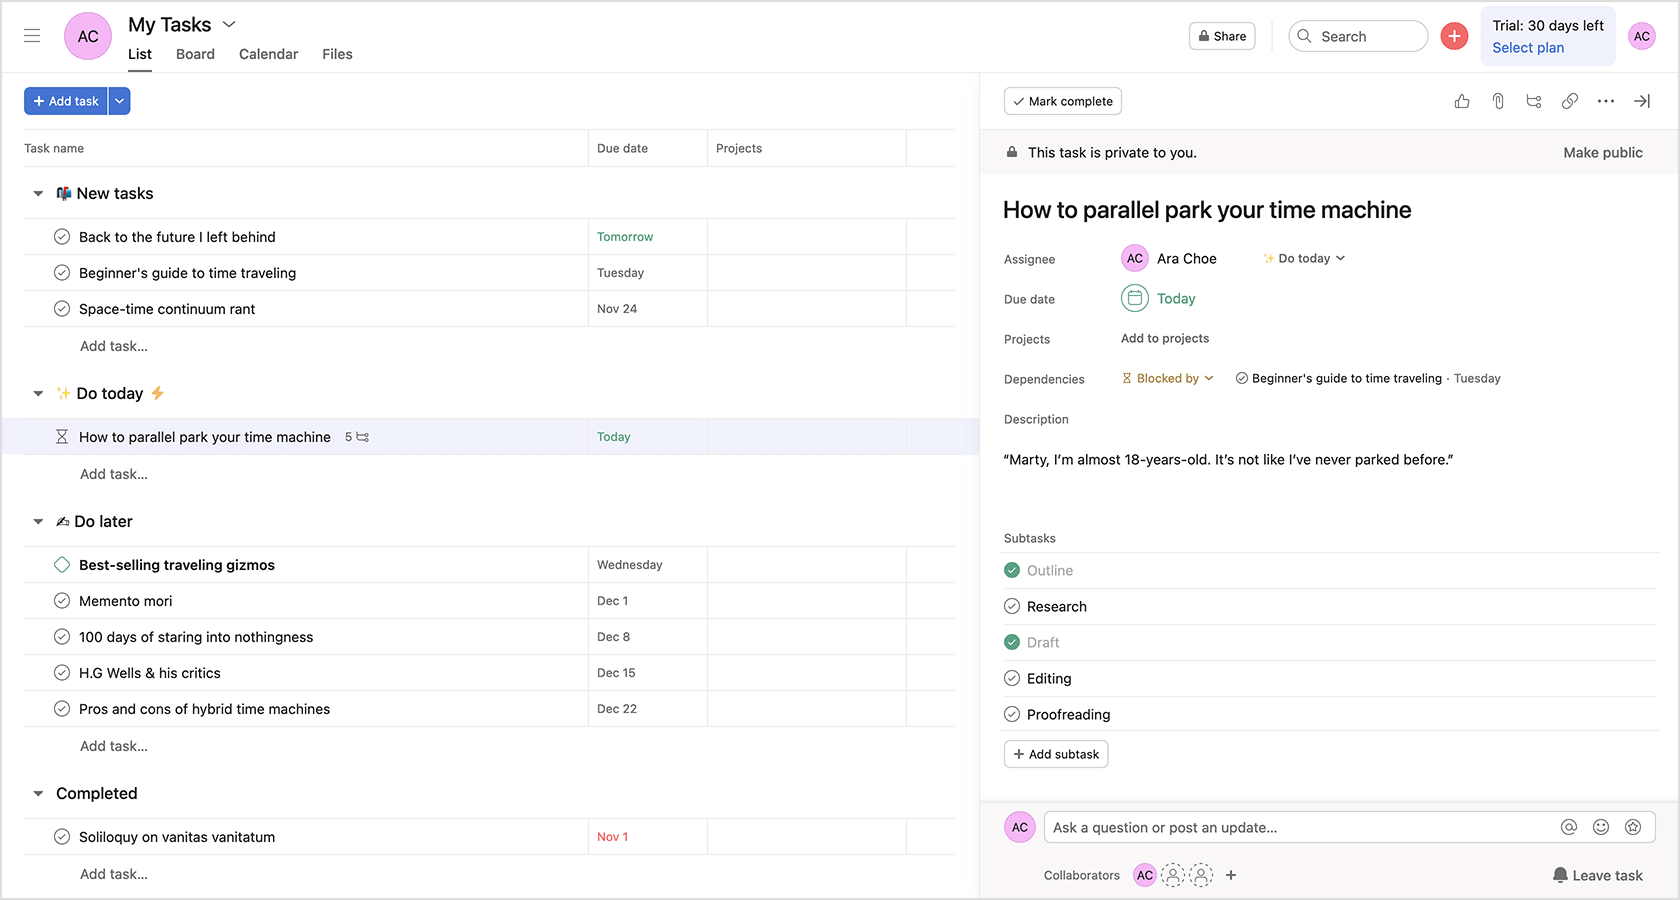Copy task link with chain icon
Screen dimensions: 1680x900
1570,101
